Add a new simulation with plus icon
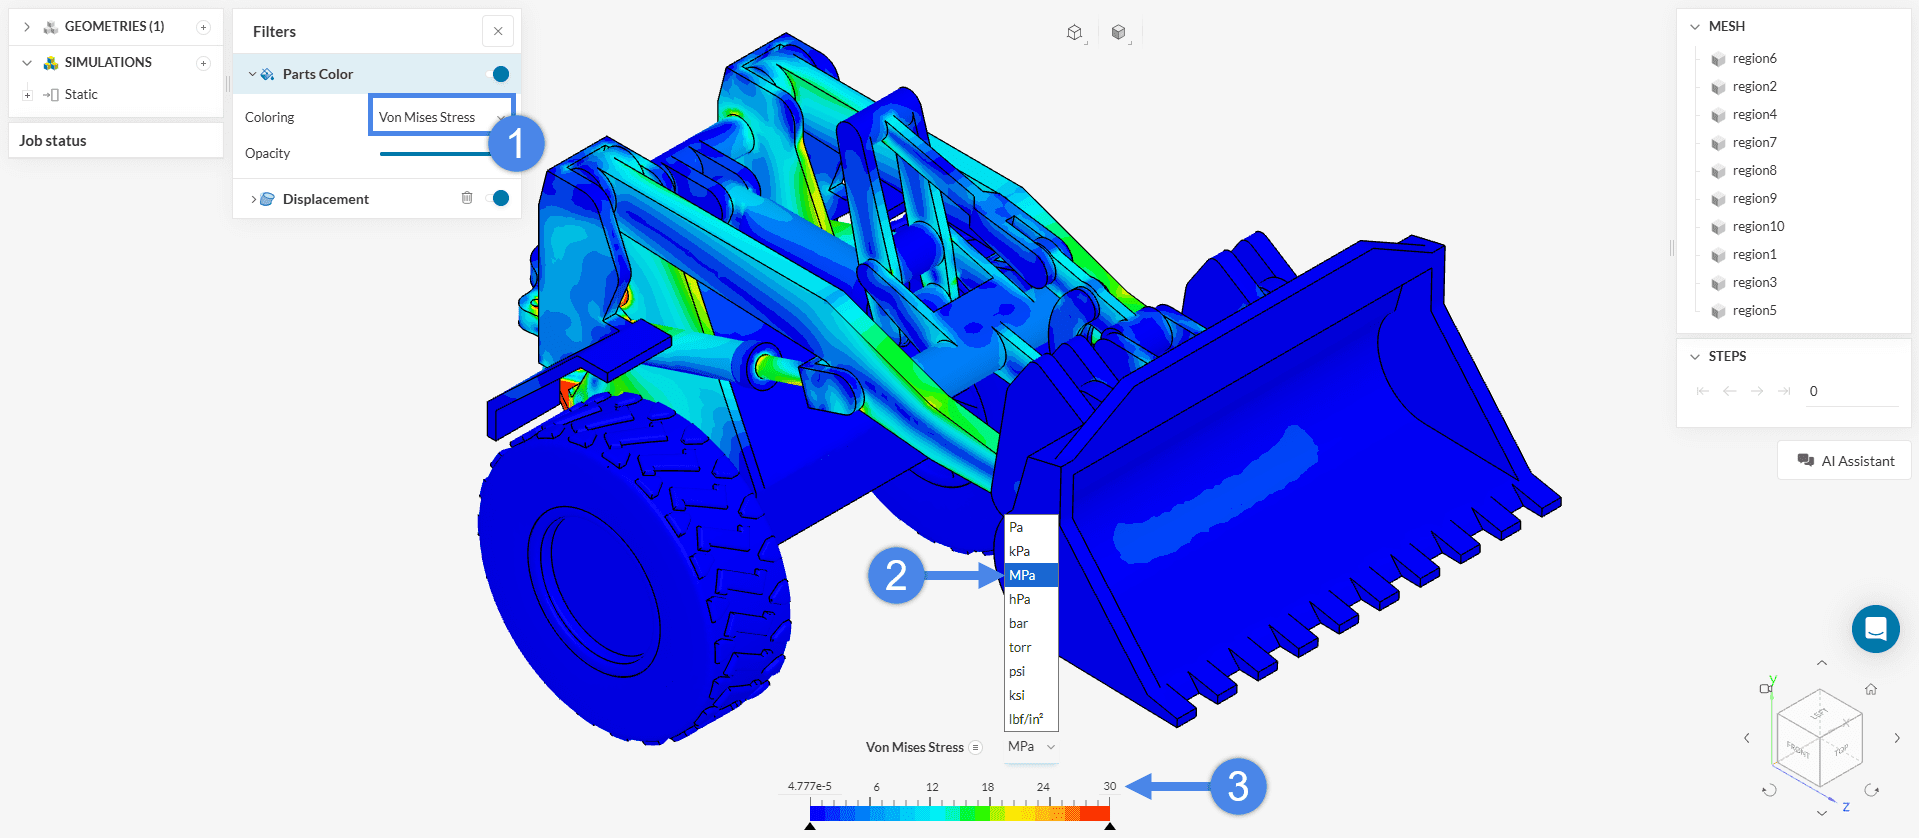The width and height of the screenshot is (1919, 838). [x=203, y=63]
